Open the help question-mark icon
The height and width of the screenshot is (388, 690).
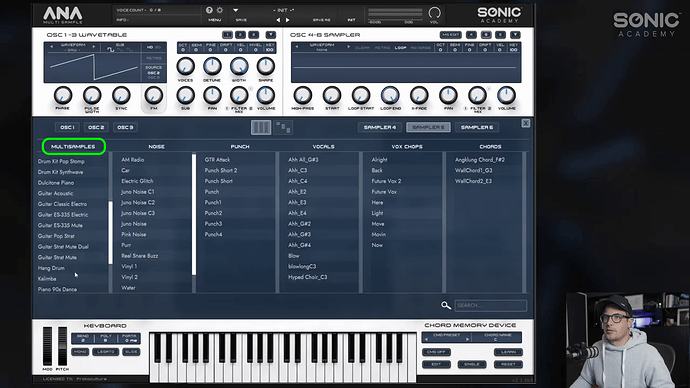point(209,10)
